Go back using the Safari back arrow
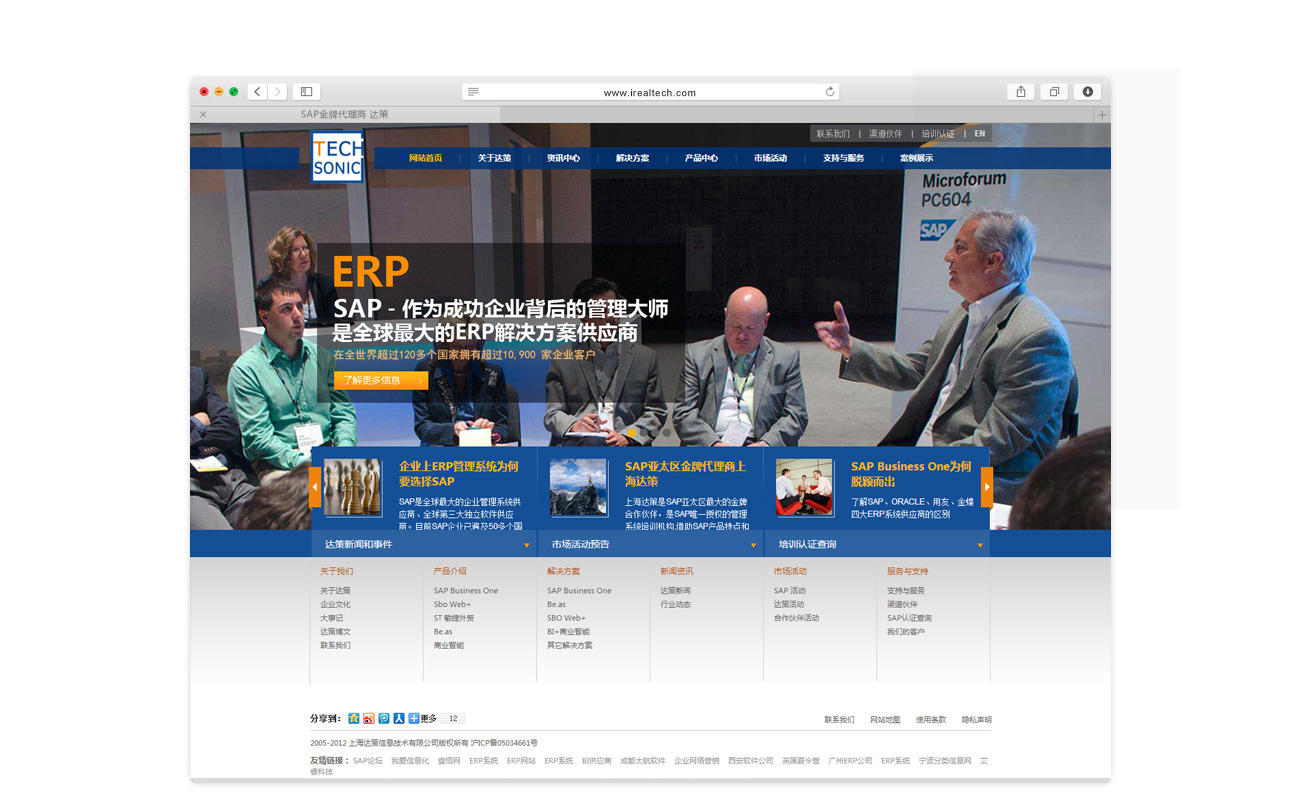The width and height of the screenshot is (1300, 800). click(x=257, y=91)
